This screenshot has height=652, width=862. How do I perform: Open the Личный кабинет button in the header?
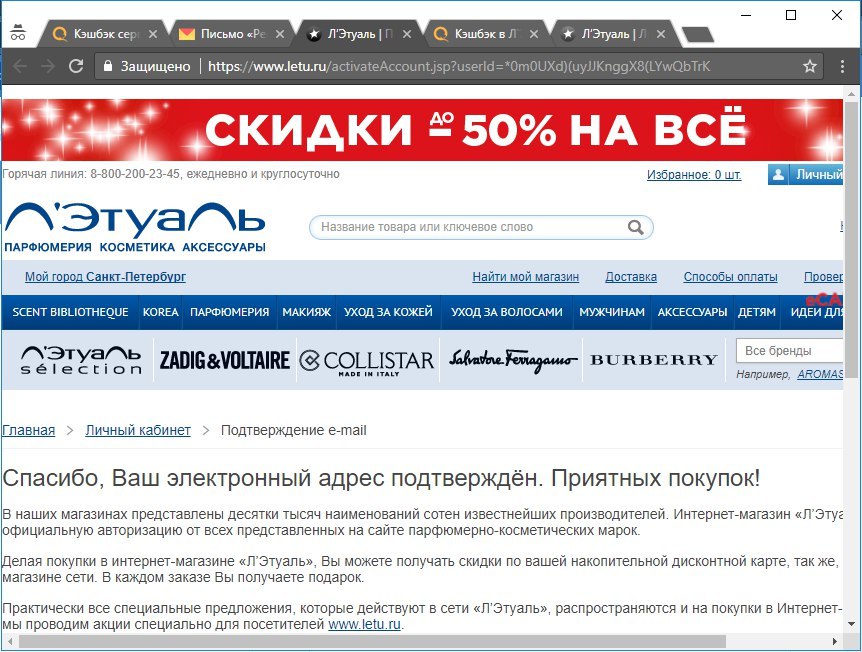click(806, 175)
